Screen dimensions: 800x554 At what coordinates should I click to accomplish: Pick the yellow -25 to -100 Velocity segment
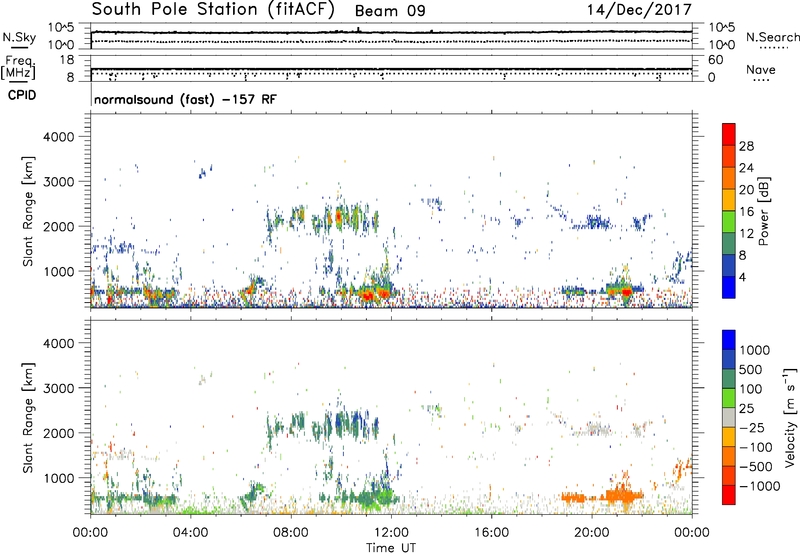(729, 437)
